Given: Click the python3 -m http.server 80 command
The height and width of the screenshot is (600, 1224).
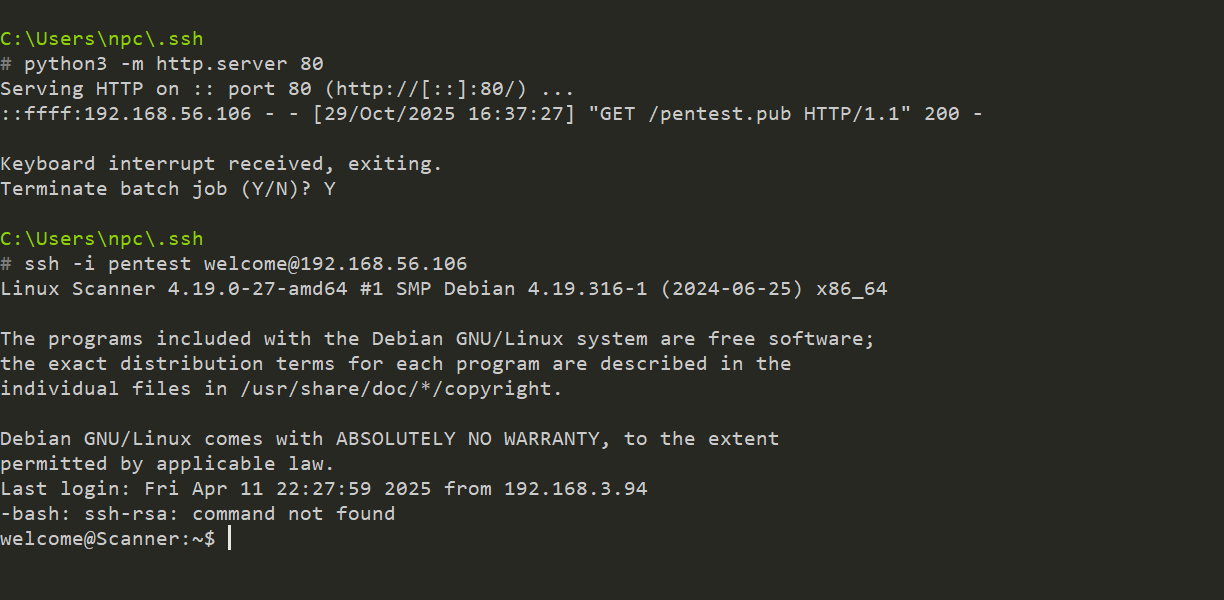Looking at the screenshot, I should (x=173, y=64).
